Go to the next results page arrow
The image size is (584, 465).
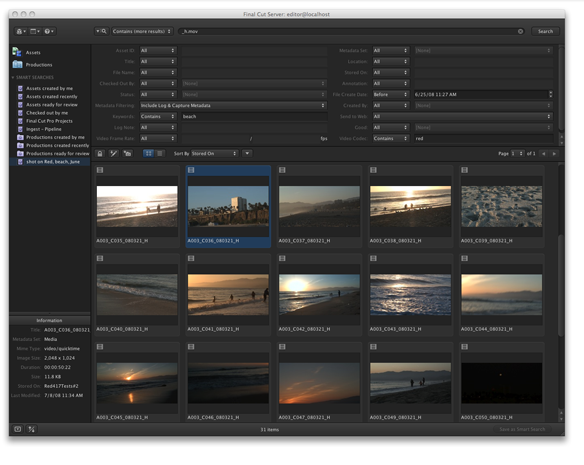[554, 154]
